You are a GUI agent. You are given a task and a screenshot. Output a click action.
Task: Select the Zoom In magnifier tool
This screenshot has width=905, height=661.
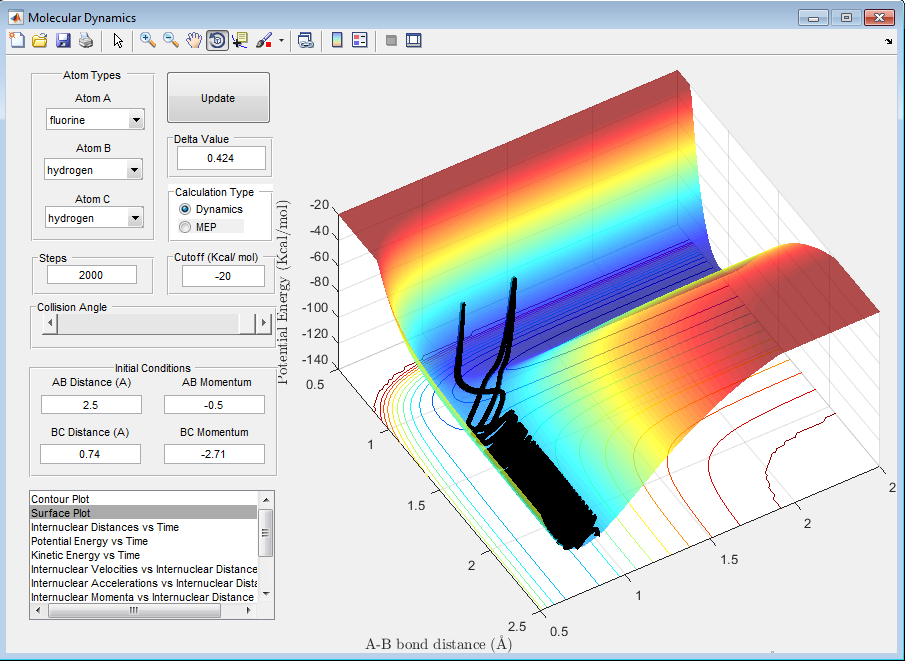point(148,40)
